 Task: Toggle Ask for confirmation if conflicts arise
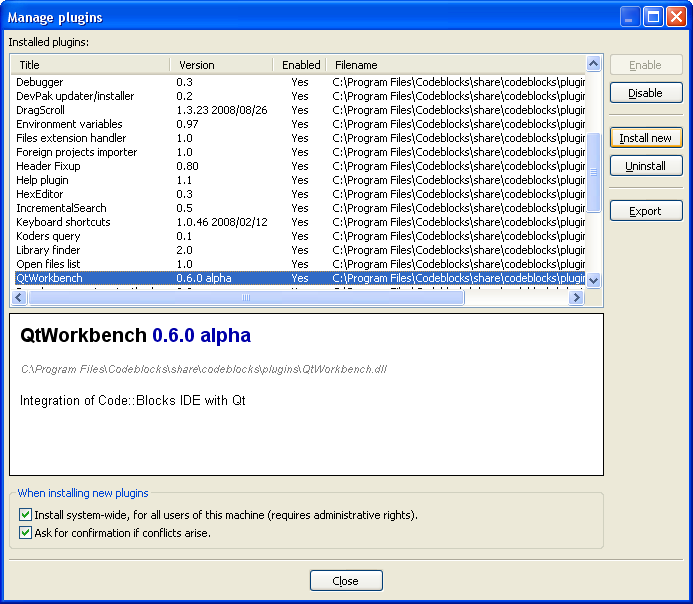pyautogui.click(x=26, y=533)
